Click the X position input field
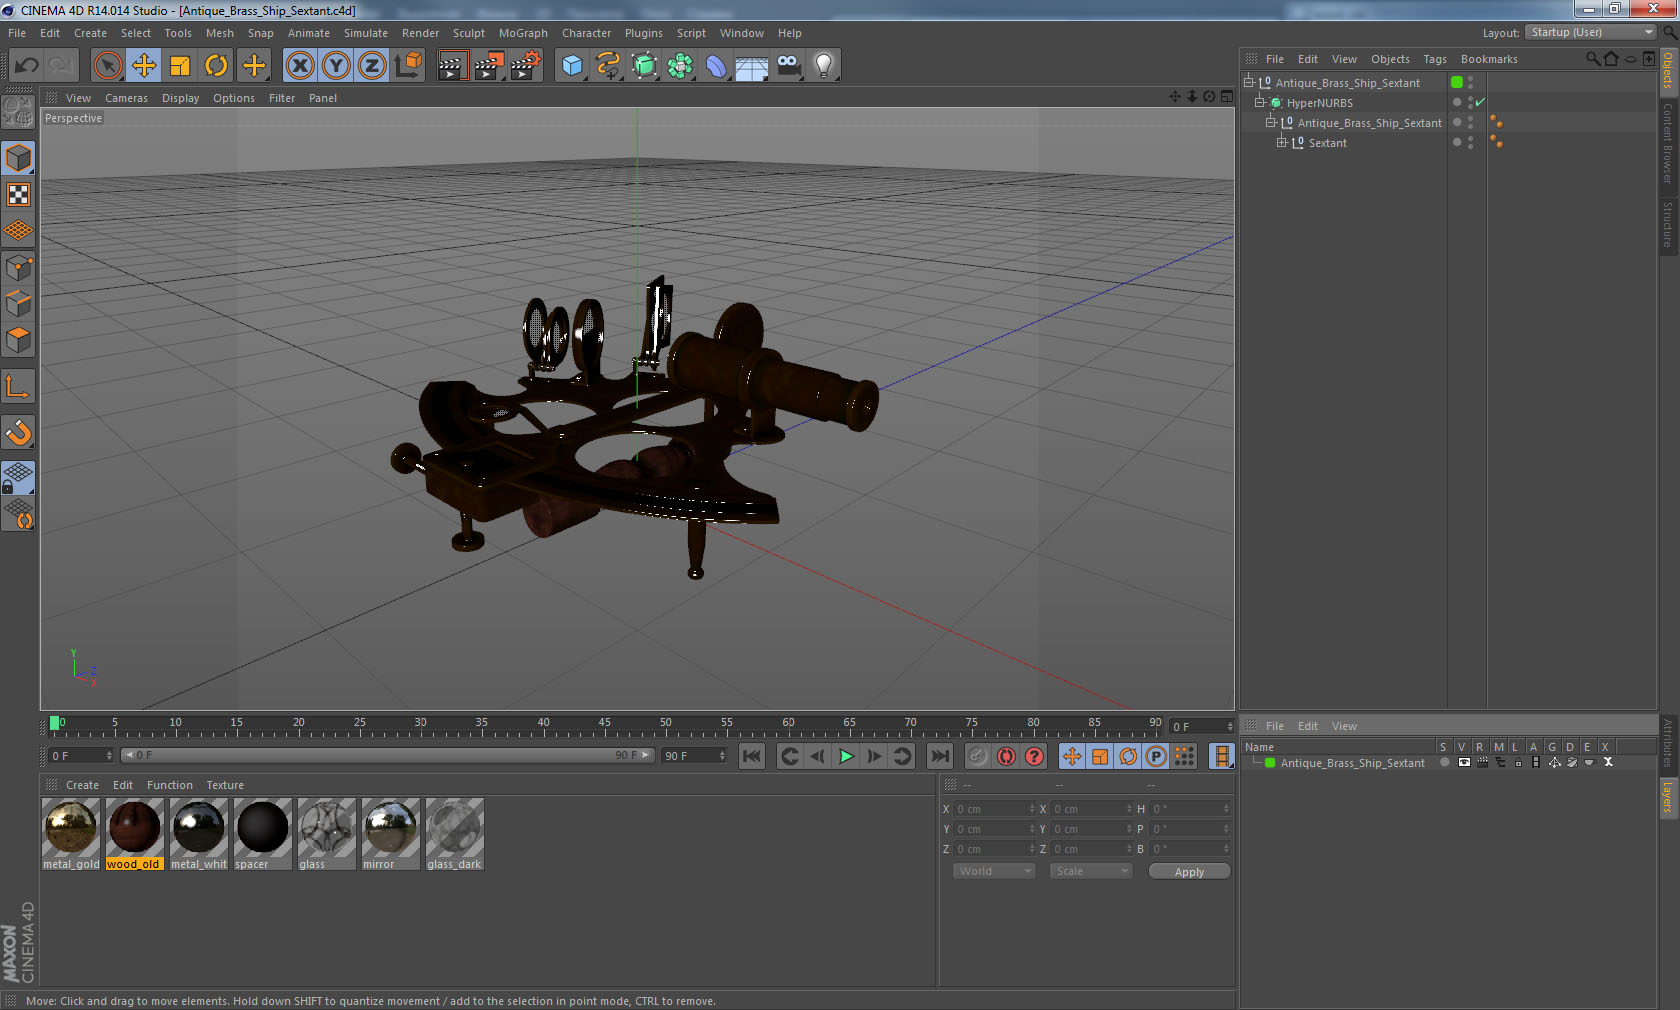 994,809
